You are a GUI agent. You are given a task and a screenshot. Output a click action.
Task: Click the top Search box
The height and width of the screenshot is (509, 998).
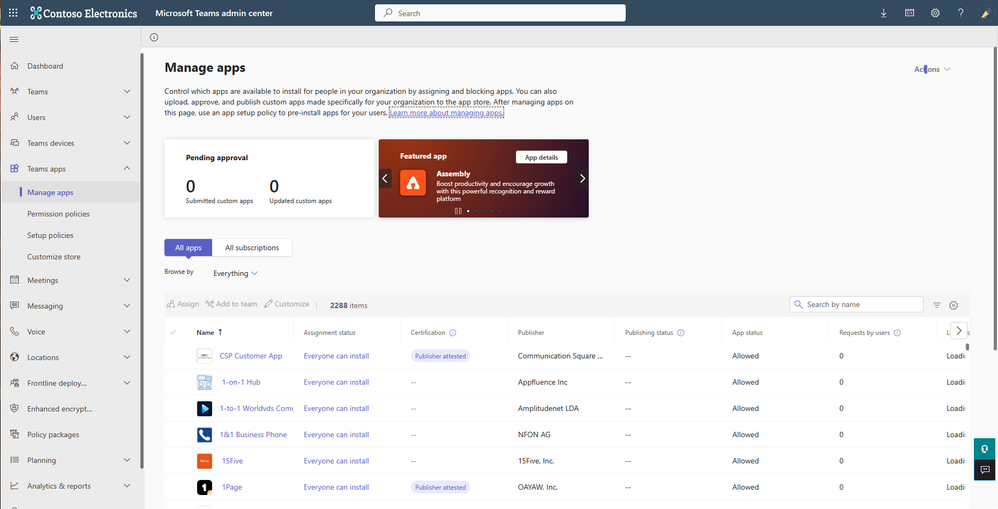(x=500, y=13)
